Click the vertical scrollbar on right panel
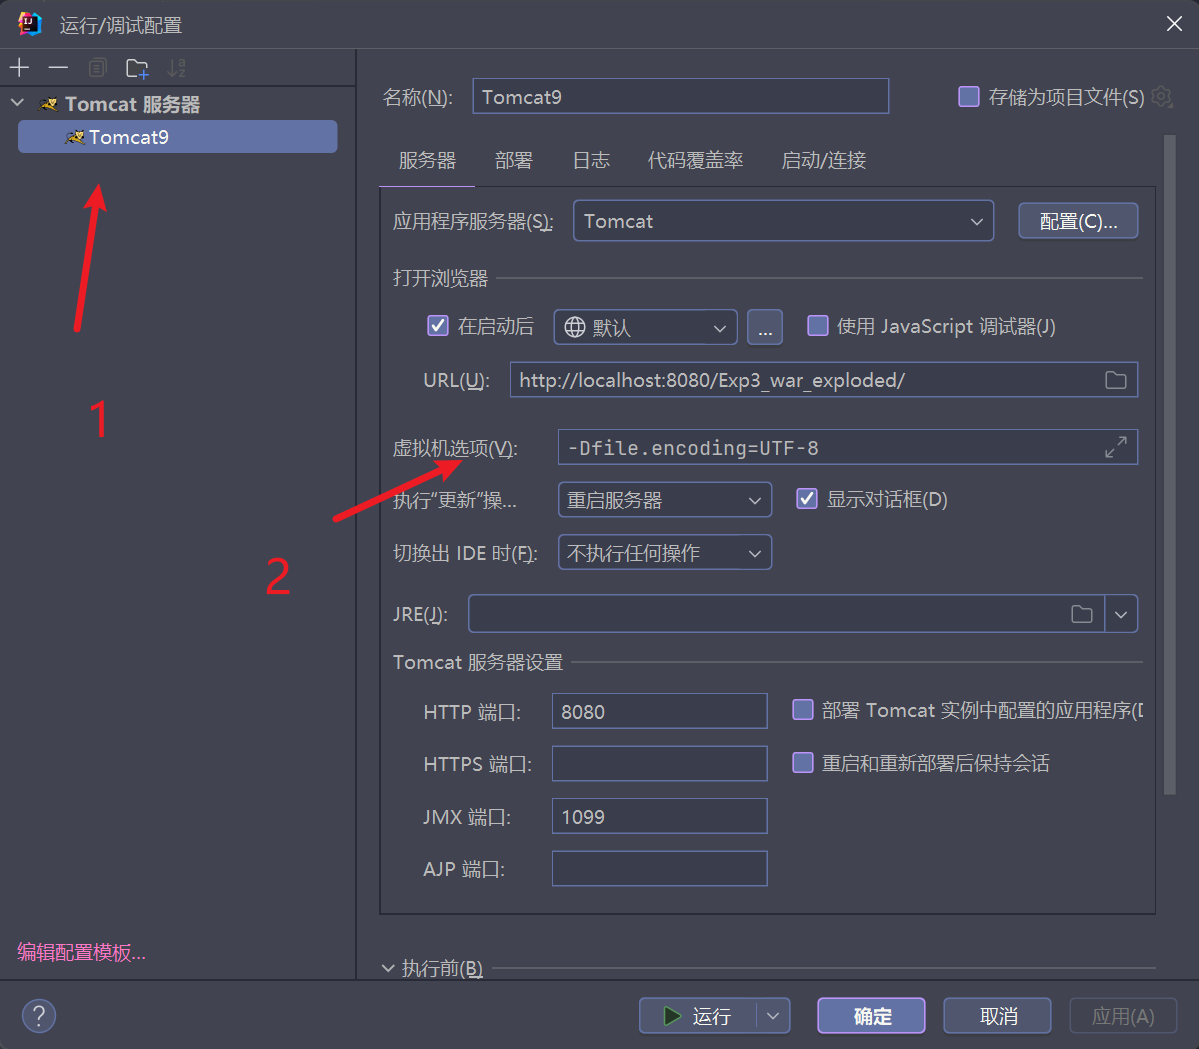1199x1049 pixels. [1169, 465]
